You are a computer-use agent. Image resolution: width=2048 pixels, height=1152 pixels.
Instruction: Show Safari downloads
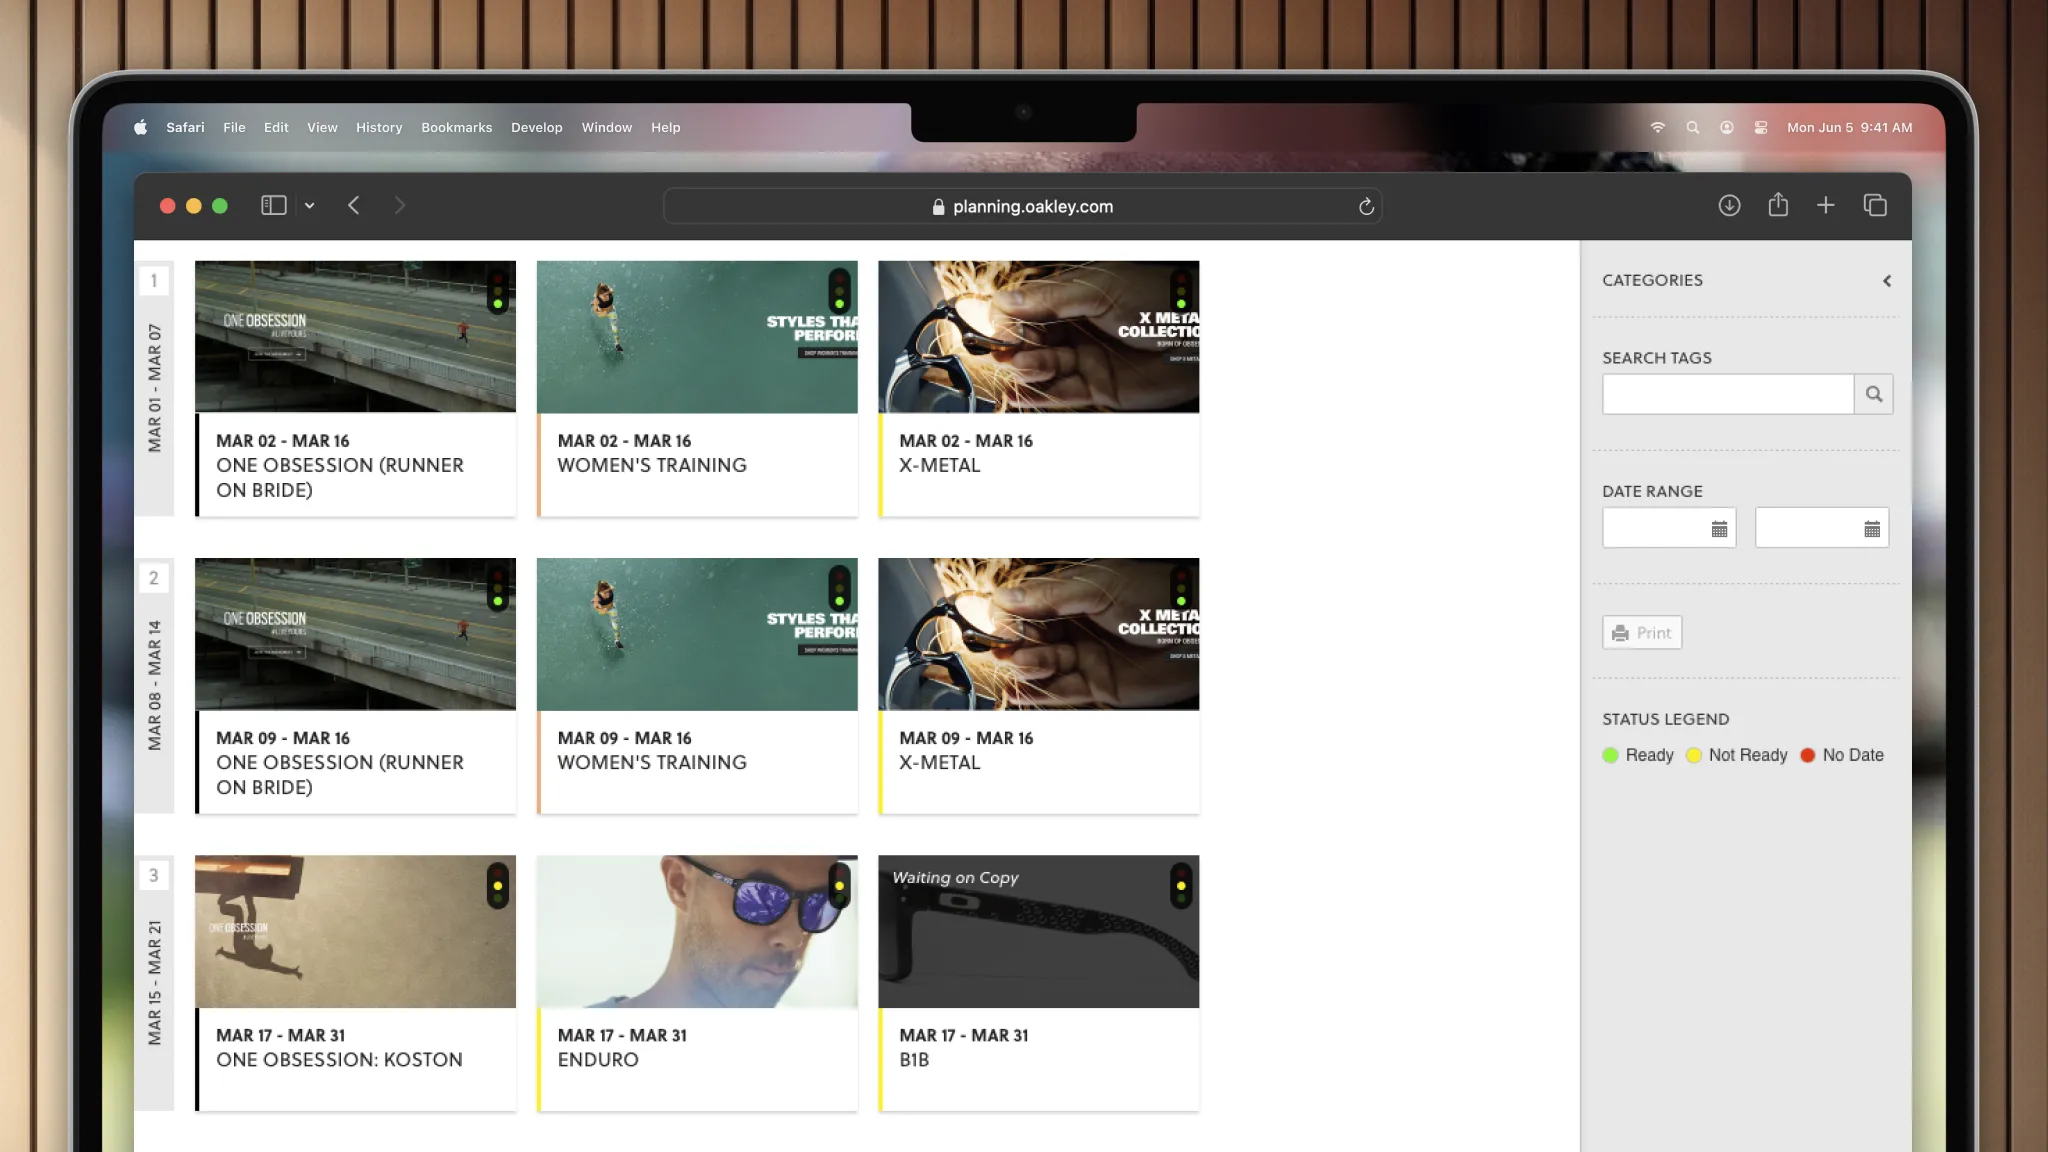[1729, 205]
